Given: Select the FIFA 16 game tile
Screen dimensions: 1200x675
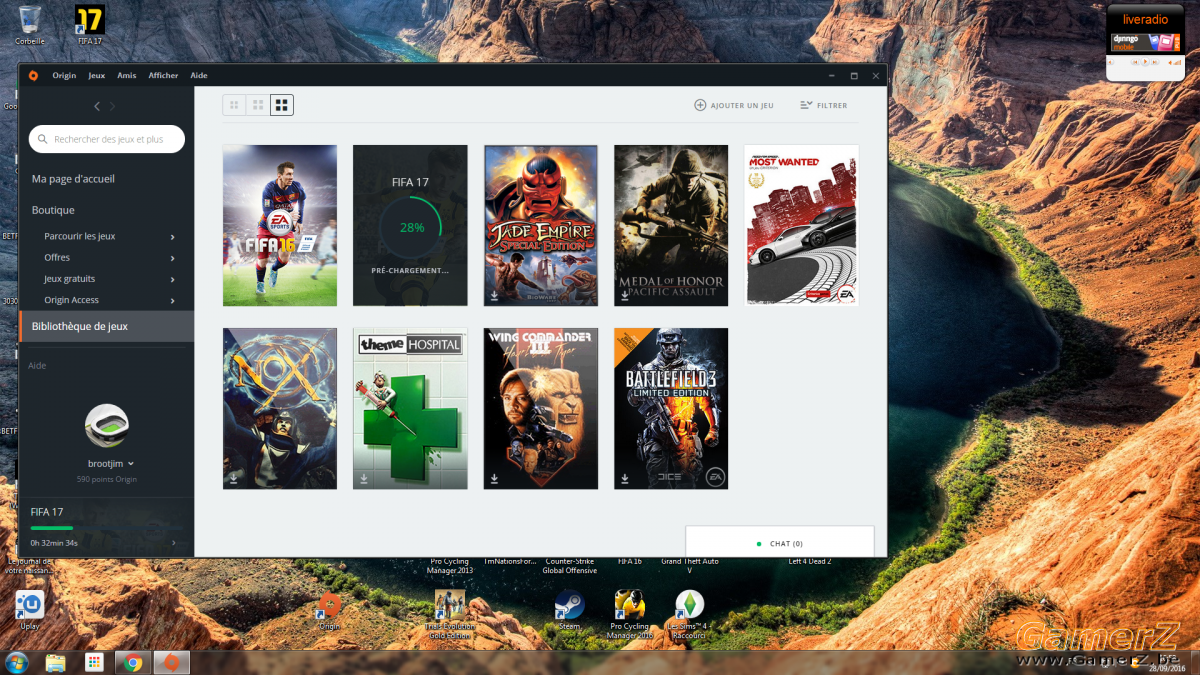Looking at the screenshot, I should 280,225.
